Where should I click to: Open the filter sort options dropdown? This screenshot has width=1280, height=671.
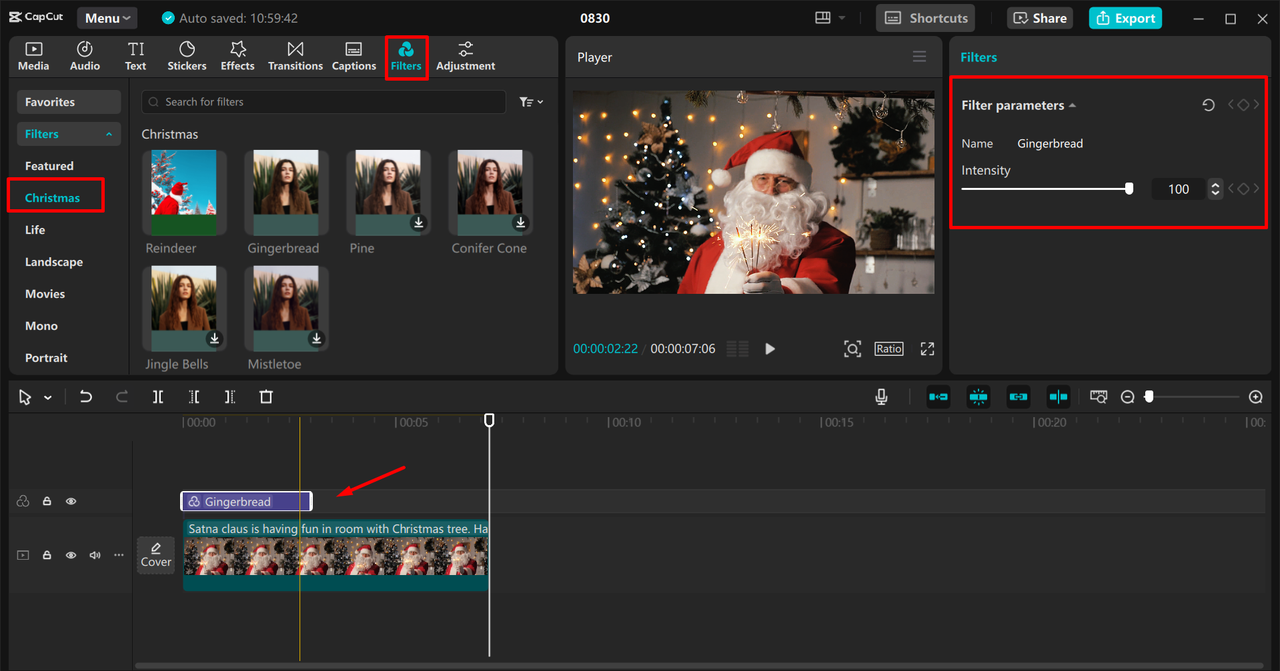(531, 102)
